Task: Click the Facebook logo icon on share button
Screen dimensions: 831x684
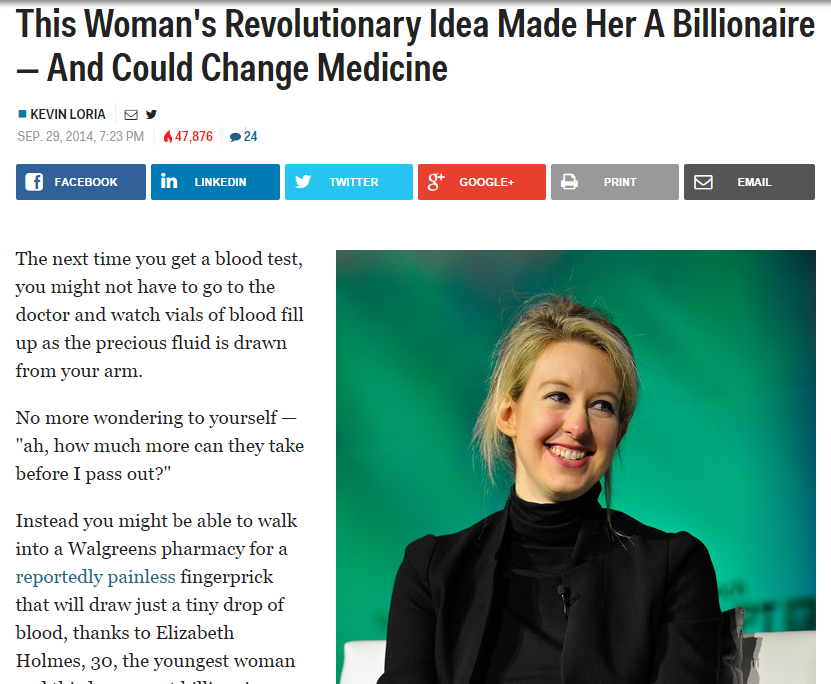Action: 34,182
